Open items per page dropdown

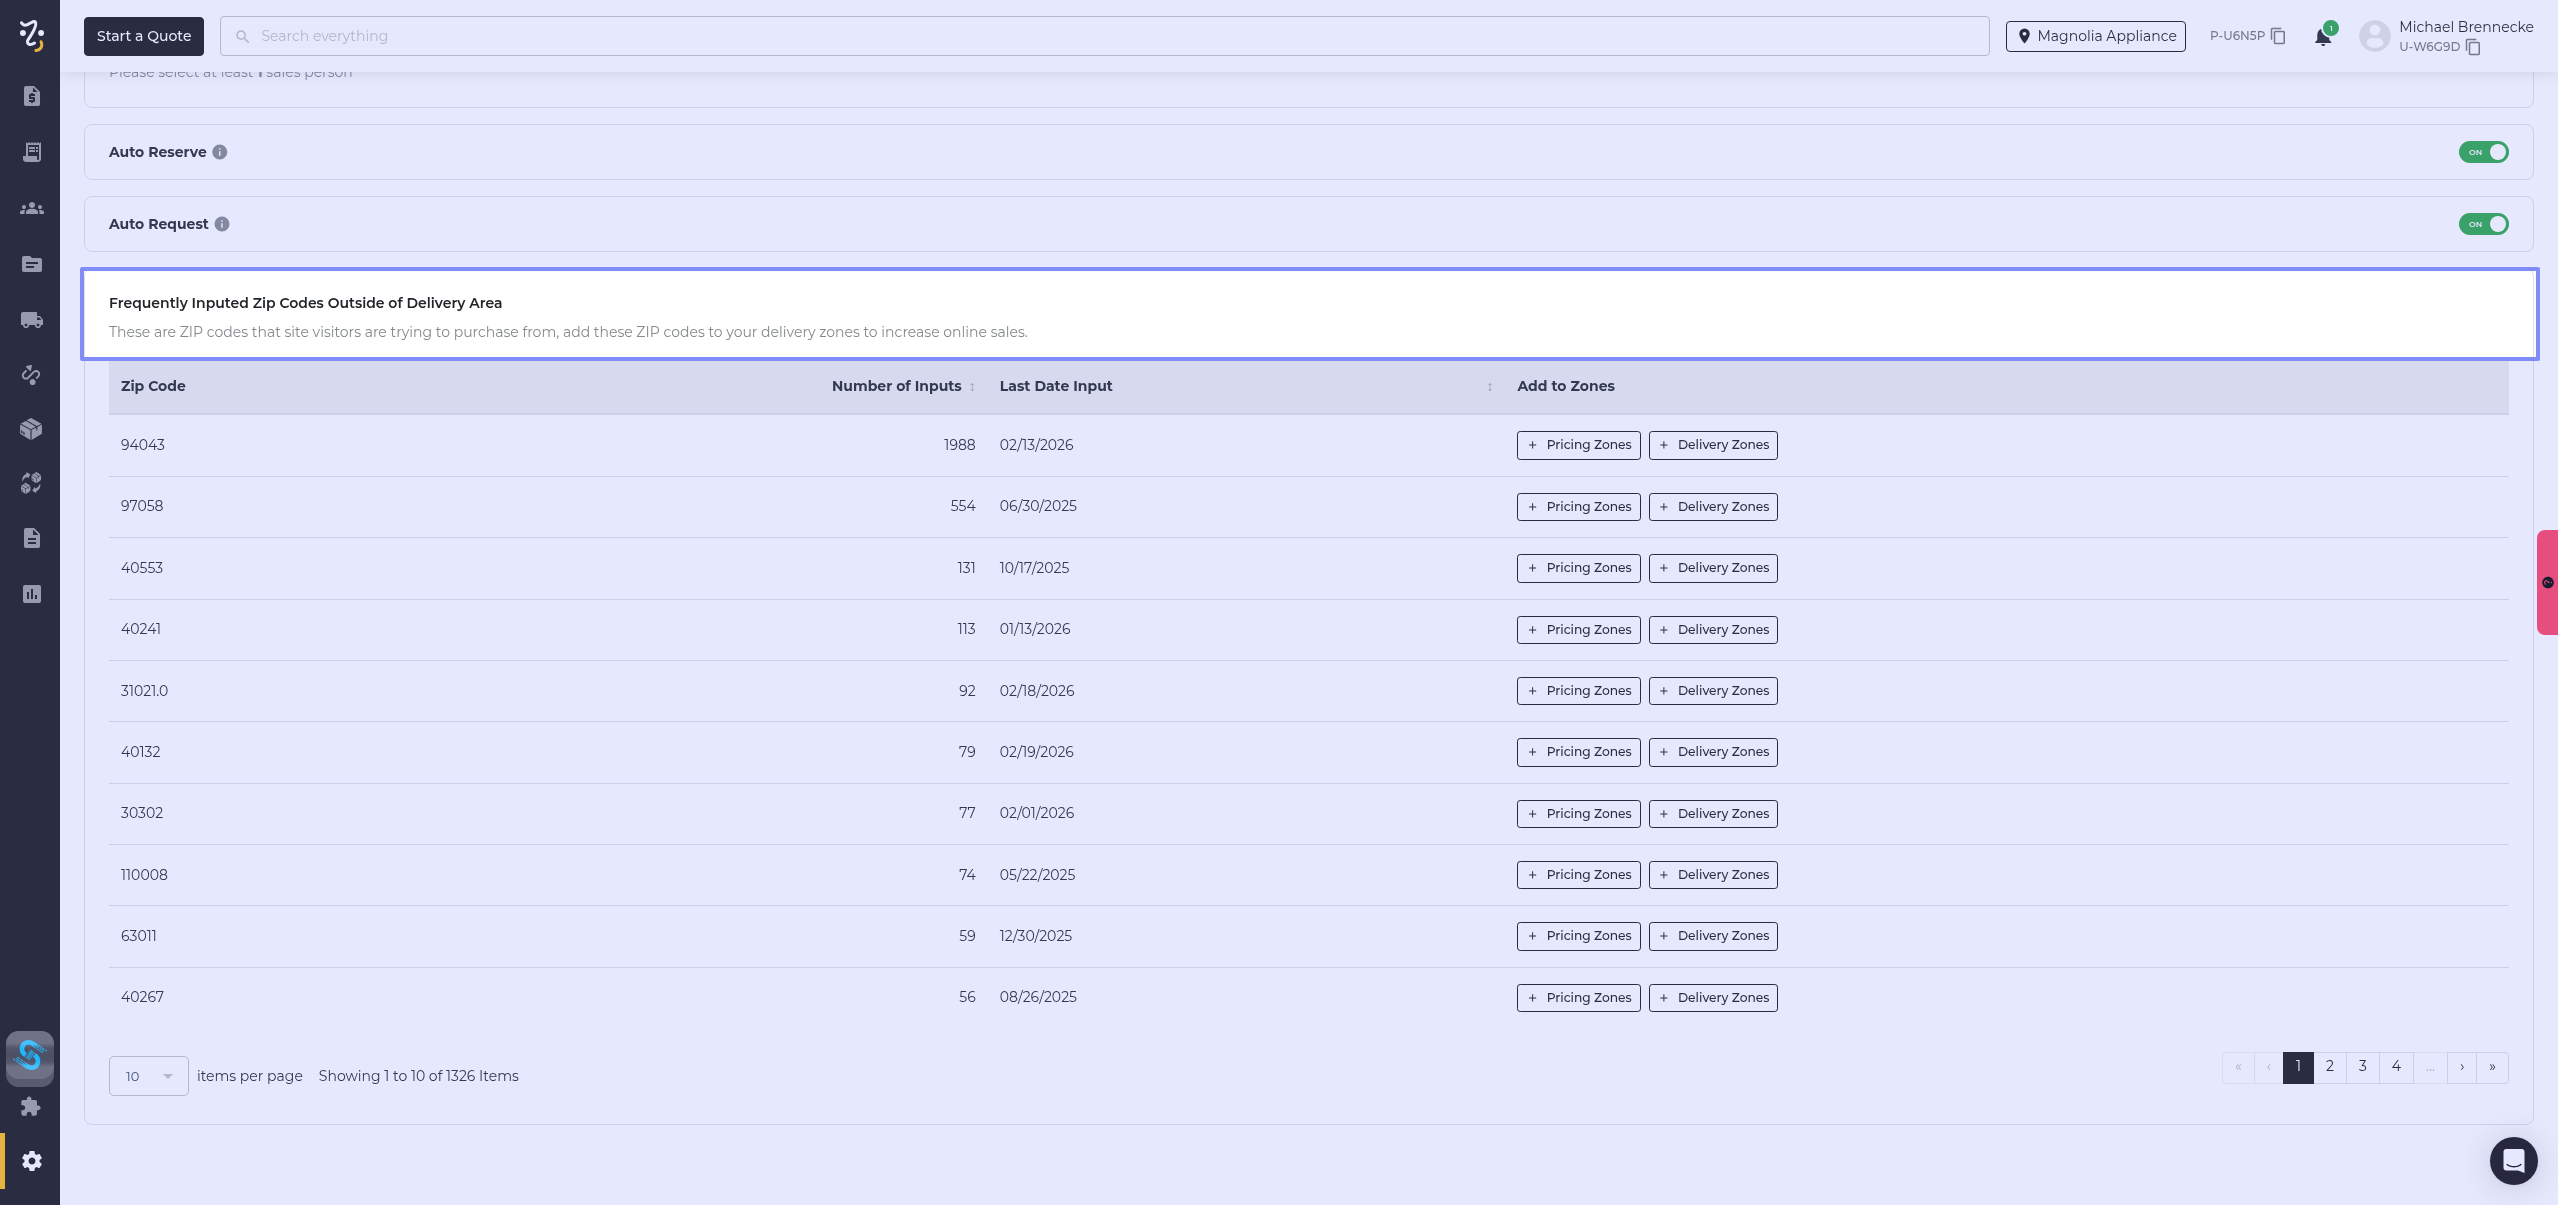tap(148, 1076)
